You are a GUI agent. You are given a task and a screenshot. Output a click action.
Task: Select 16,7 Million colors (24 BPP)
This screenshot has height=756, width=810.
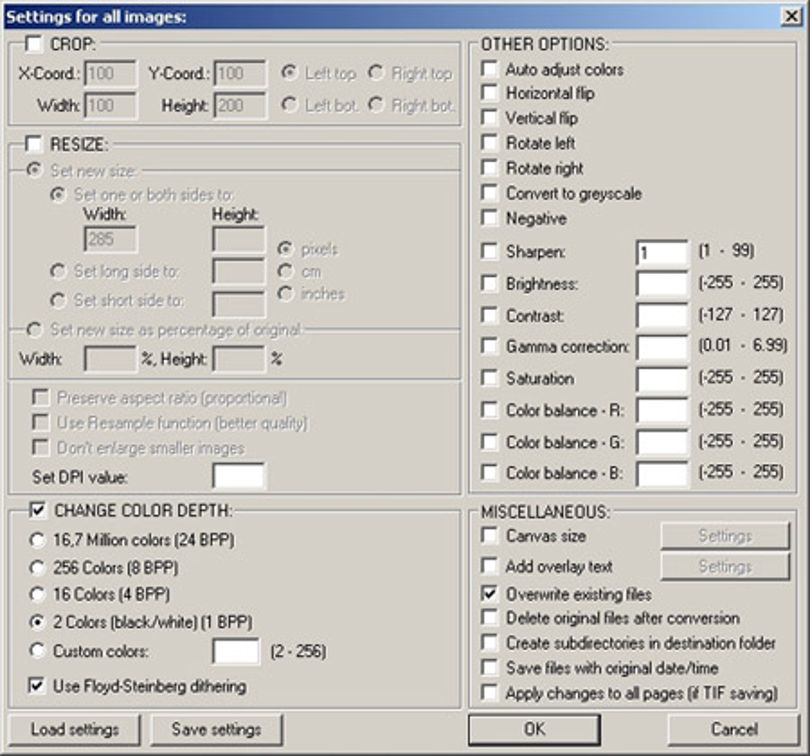tap(37, 540)
